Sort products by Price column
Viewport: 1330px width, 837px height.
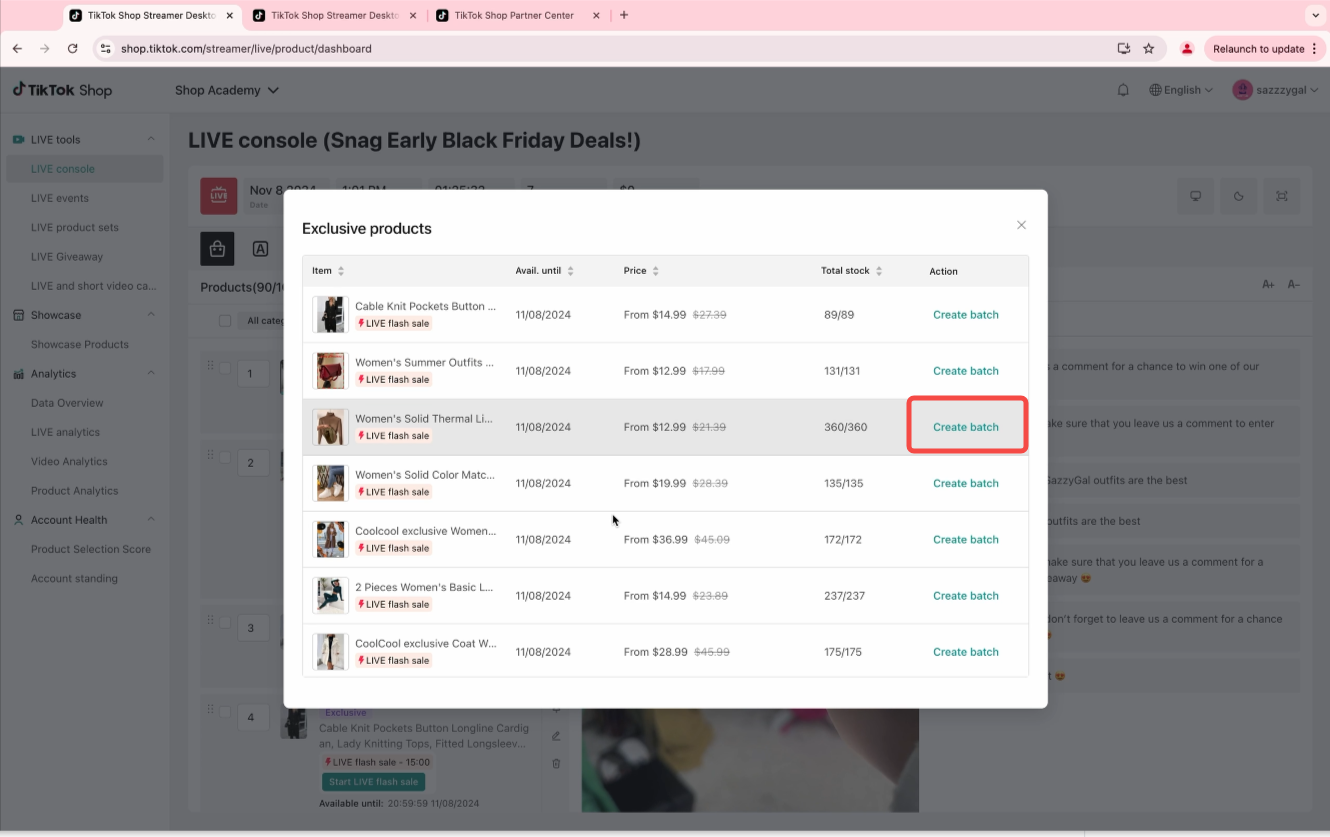point(655,271)
